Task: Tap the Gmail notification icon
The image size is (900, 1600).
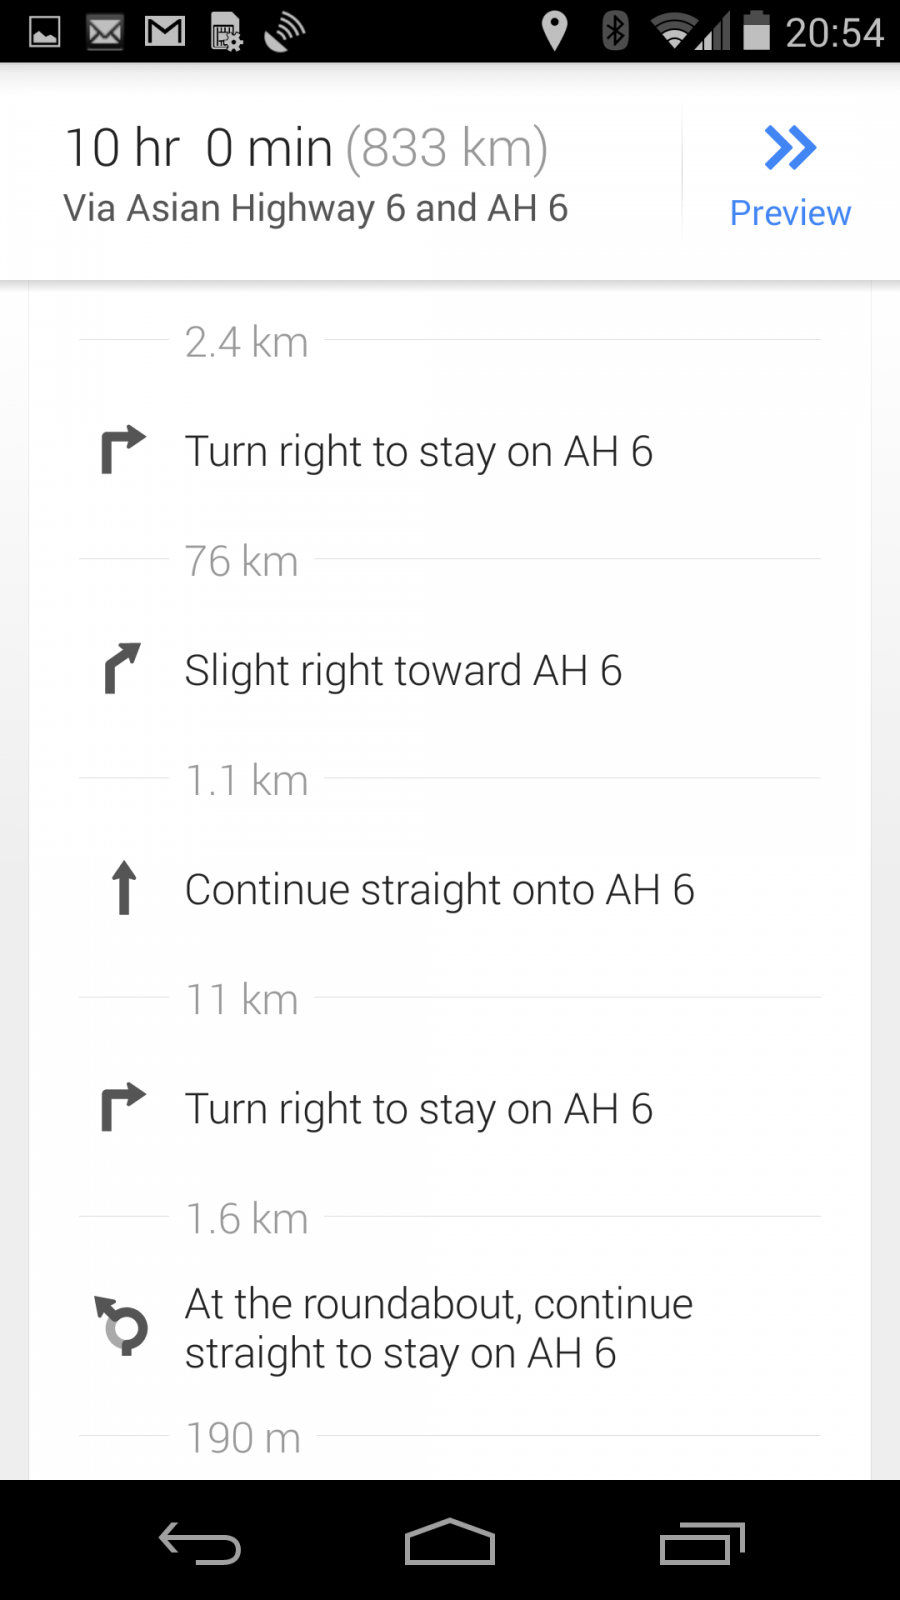Action: click(x=165, y=32)
